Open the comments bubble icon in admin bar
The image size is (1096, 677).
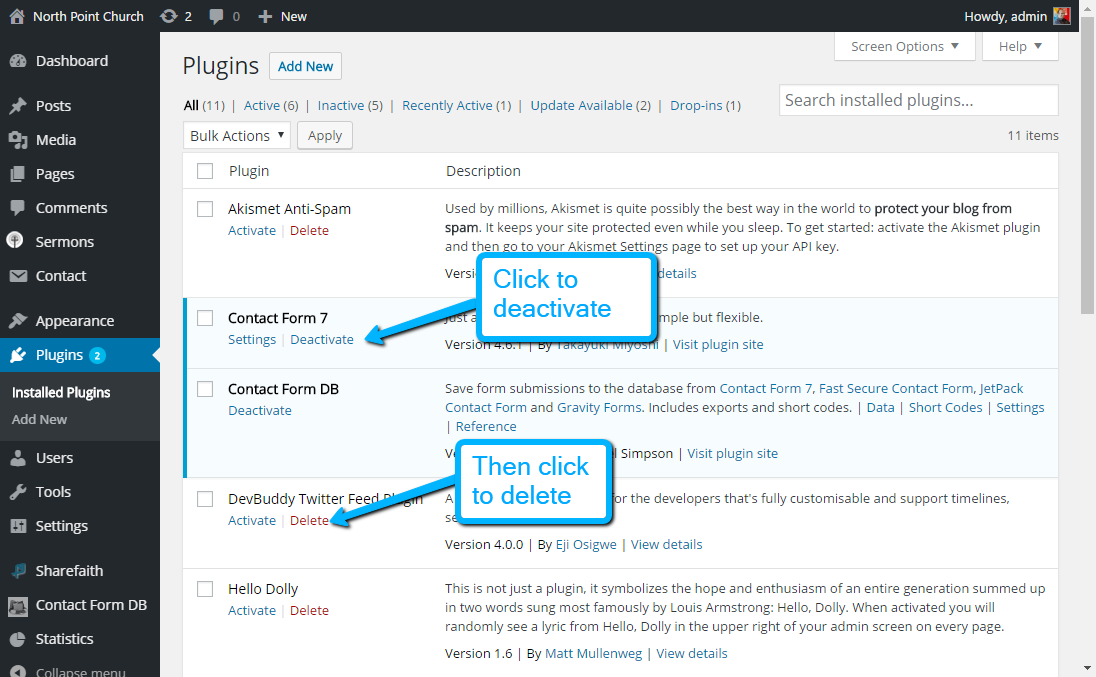217,16
